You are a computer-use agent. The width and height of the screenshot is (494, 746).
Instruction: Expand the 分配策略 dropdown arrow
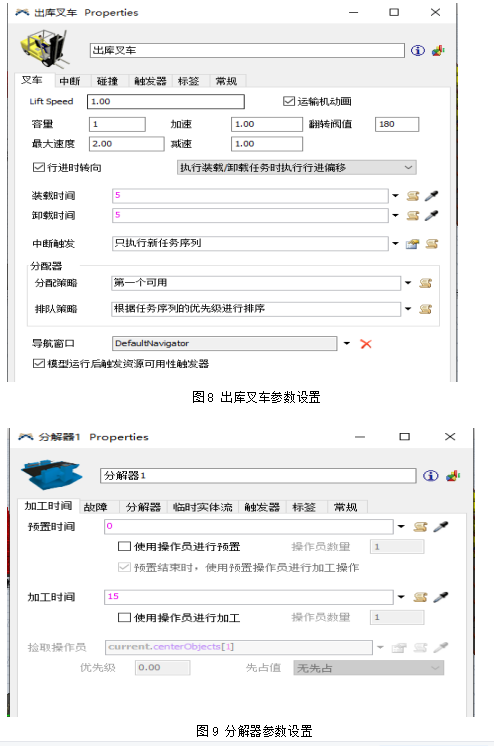tap(408, 283)
